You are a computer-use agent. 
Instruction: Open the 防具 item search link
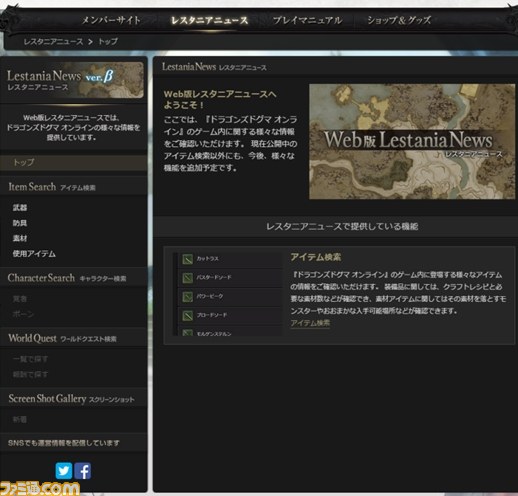(x=20, y=223)
